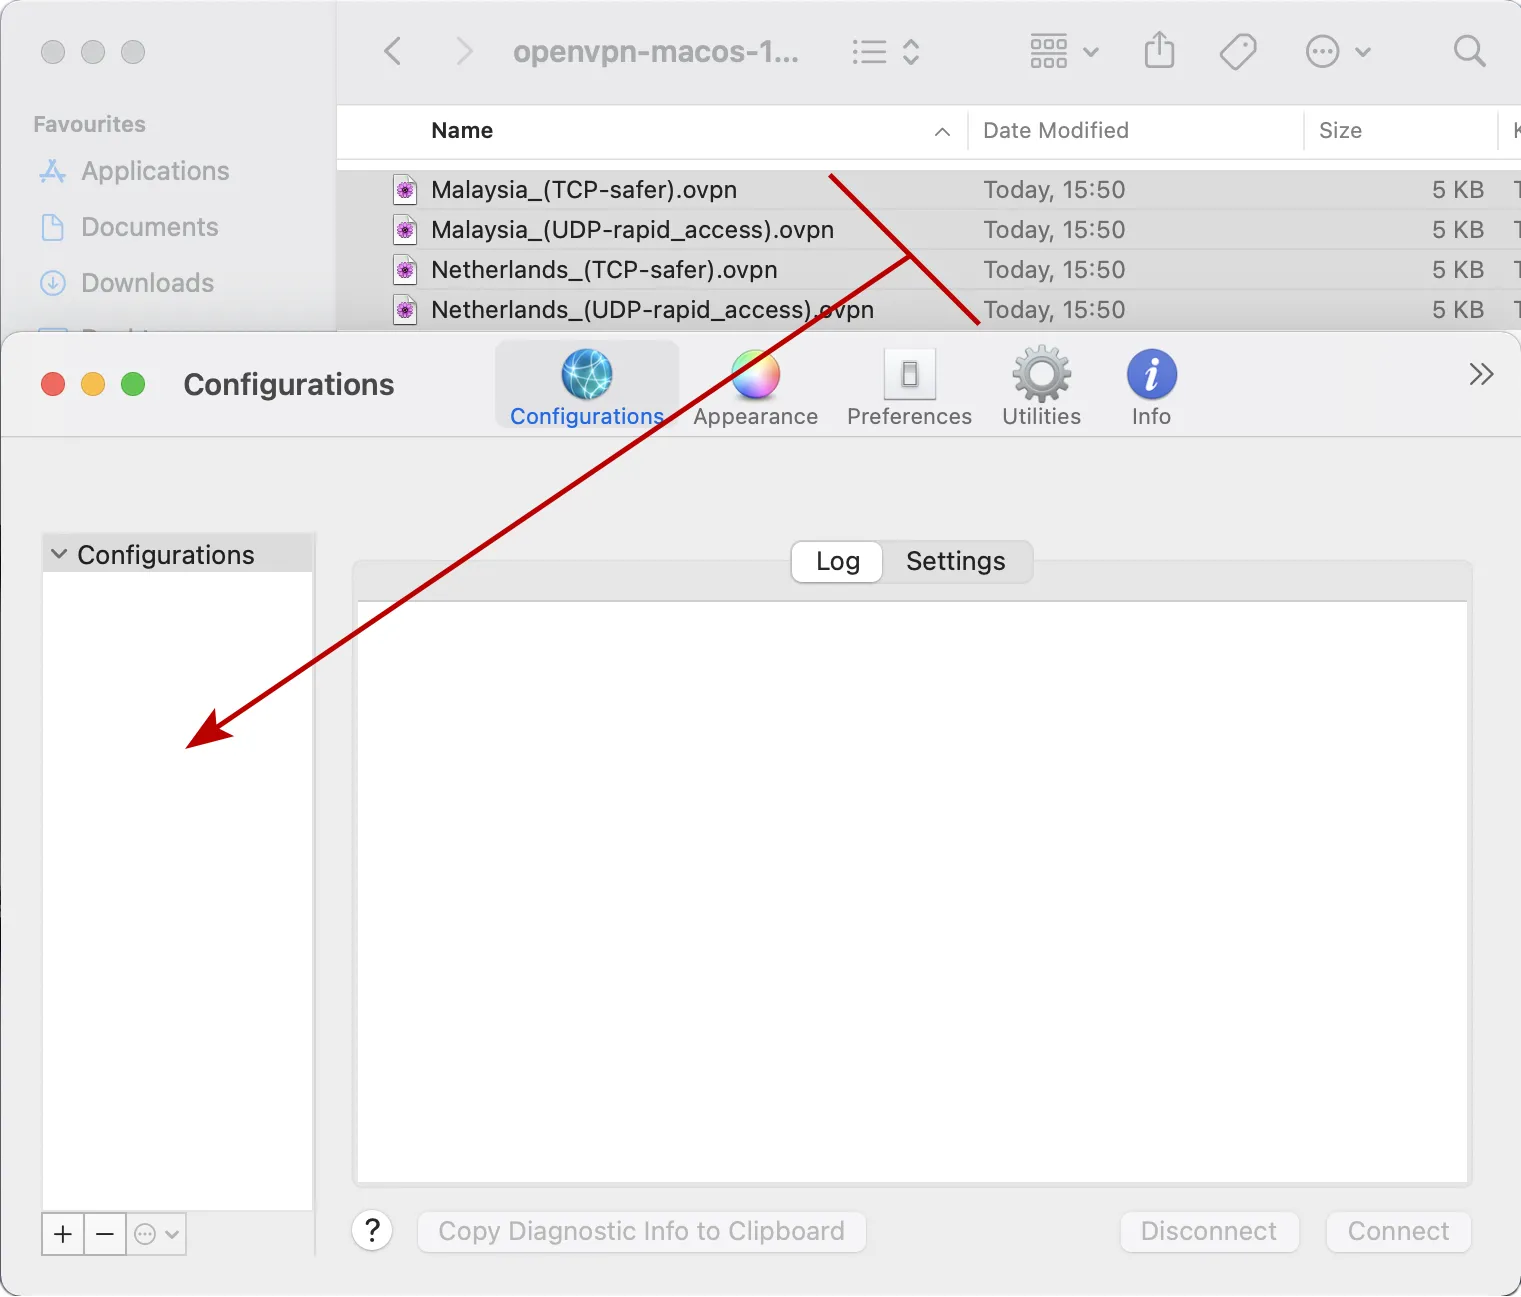
Task: Click the Connect button
Action: point(1397,1231)
